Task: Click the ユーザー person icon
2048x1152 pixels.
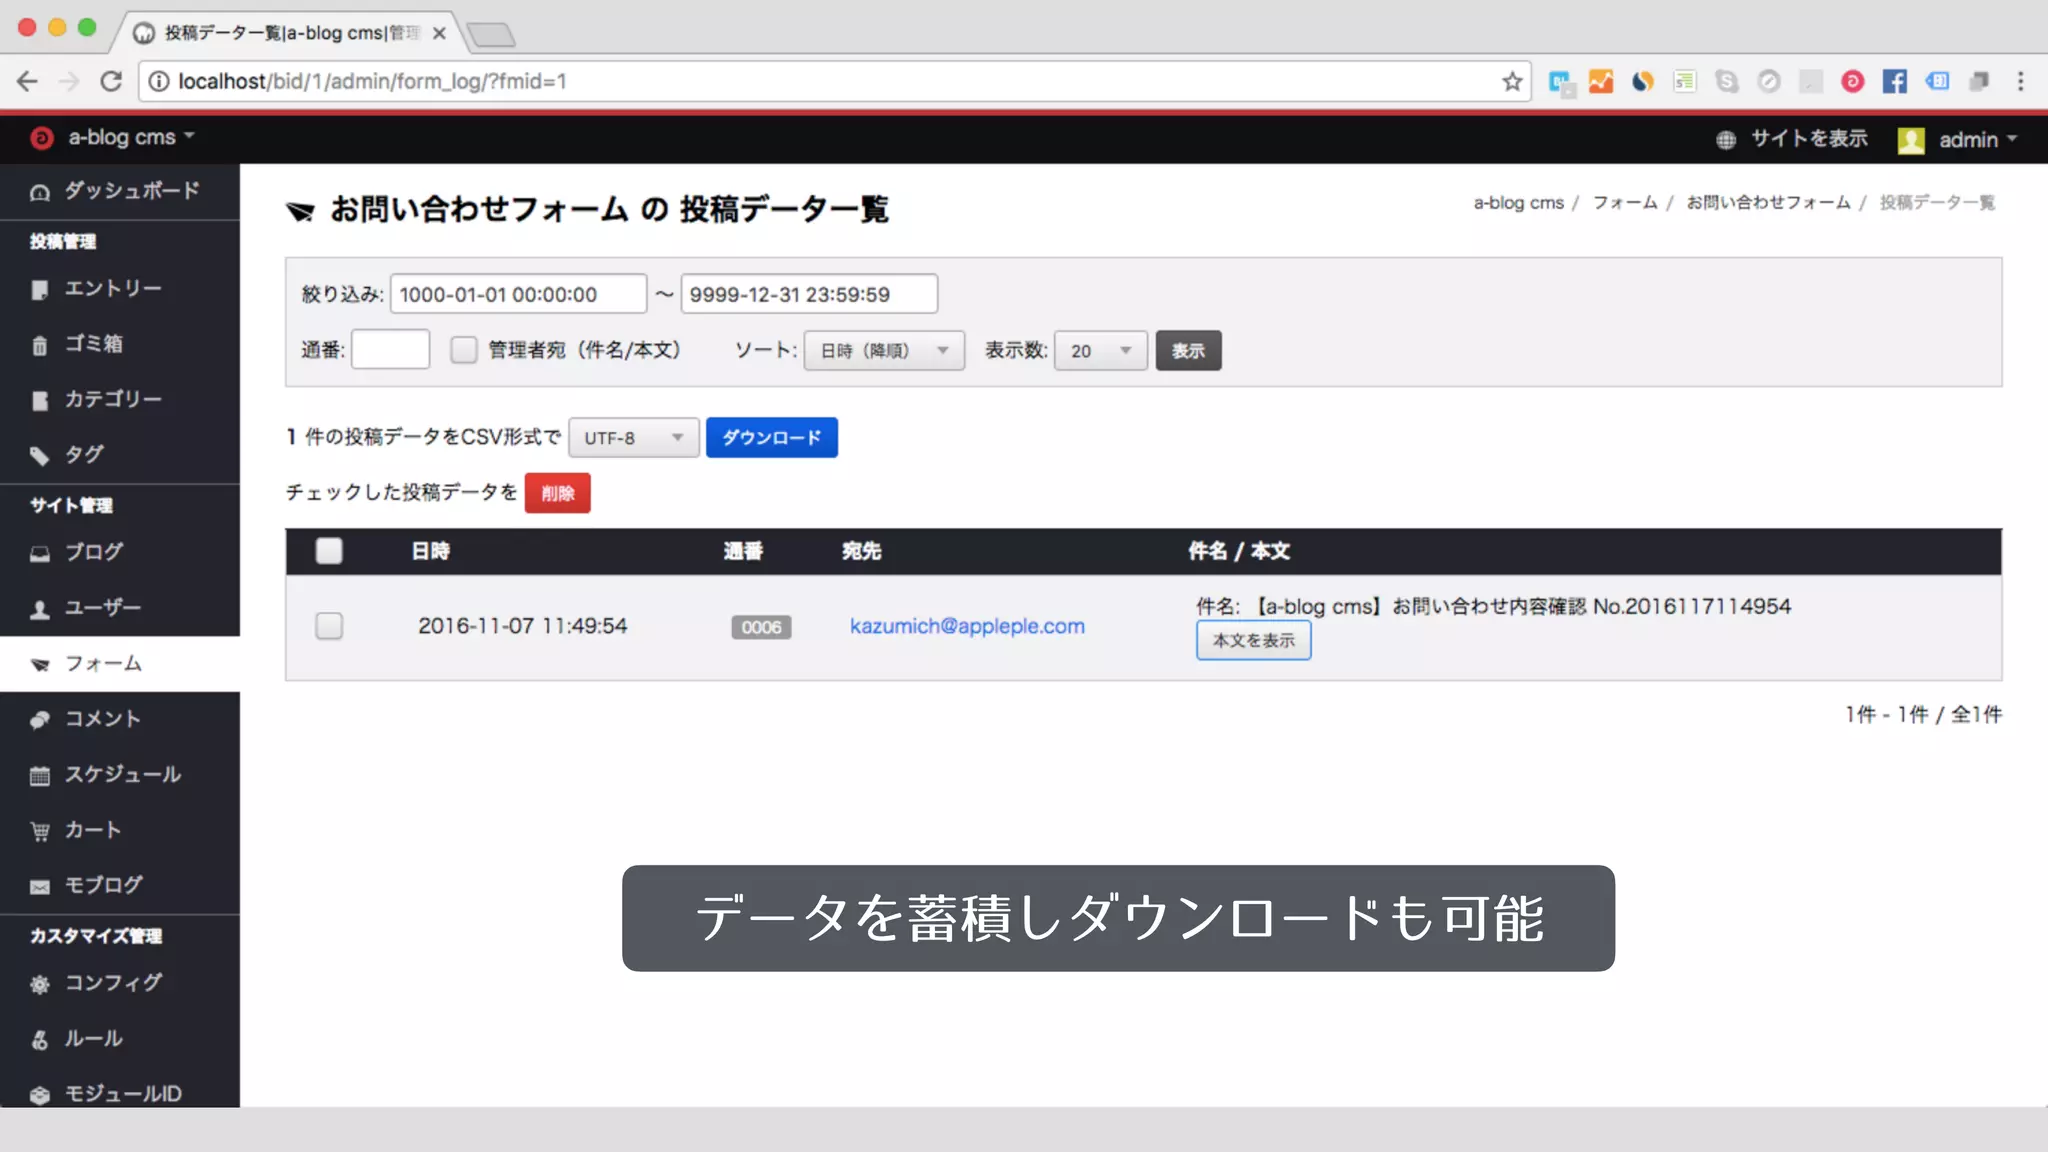Action: pyautogui.click(x=40, y=609)
